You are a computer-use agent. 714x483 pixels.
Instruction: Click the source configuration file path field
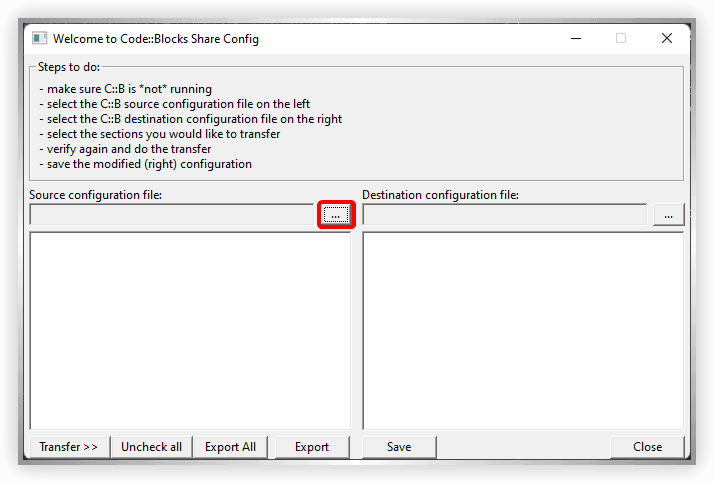pos(171,215)
